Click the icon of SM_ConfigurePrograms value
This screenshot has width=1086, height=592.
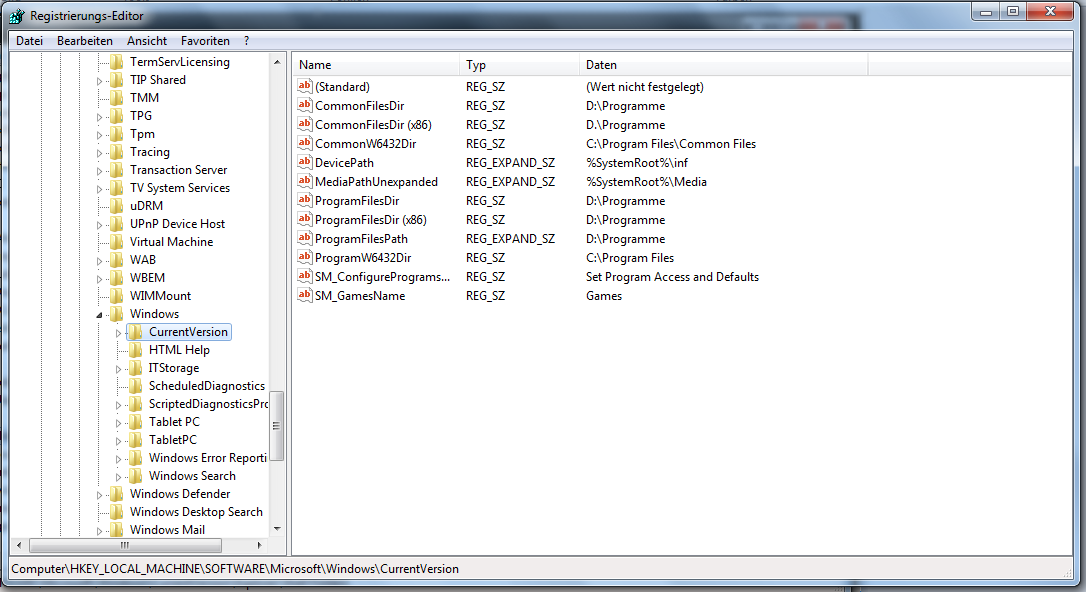[305, 276]
